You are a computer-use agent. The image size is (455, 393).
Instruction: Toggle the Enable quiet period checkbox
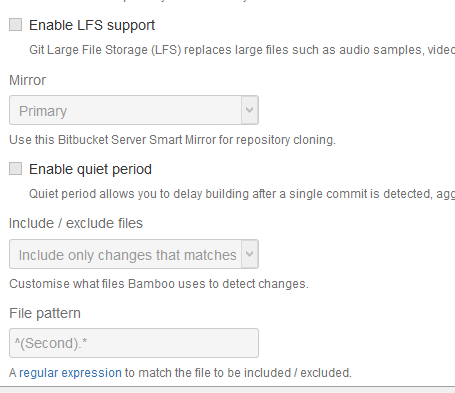pyautogui.click(x=15, y=169)
